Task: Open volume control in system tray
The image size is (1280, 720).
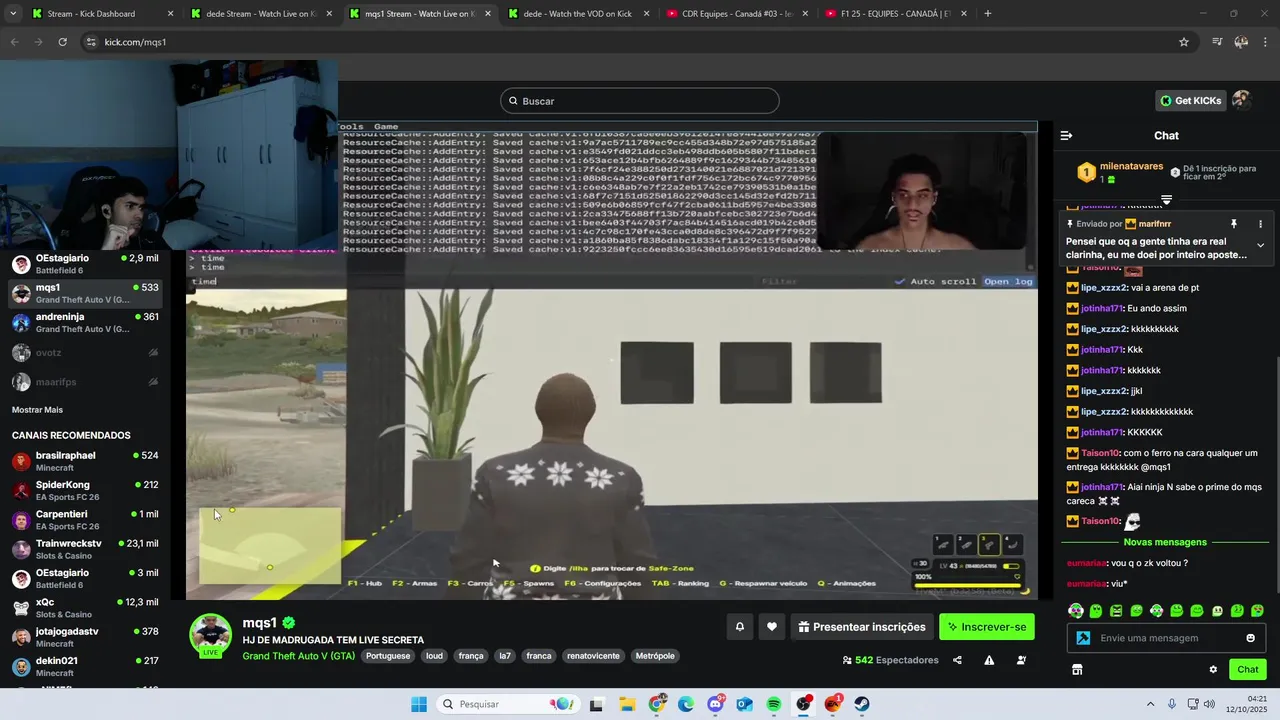Action: pos(1209,704)
